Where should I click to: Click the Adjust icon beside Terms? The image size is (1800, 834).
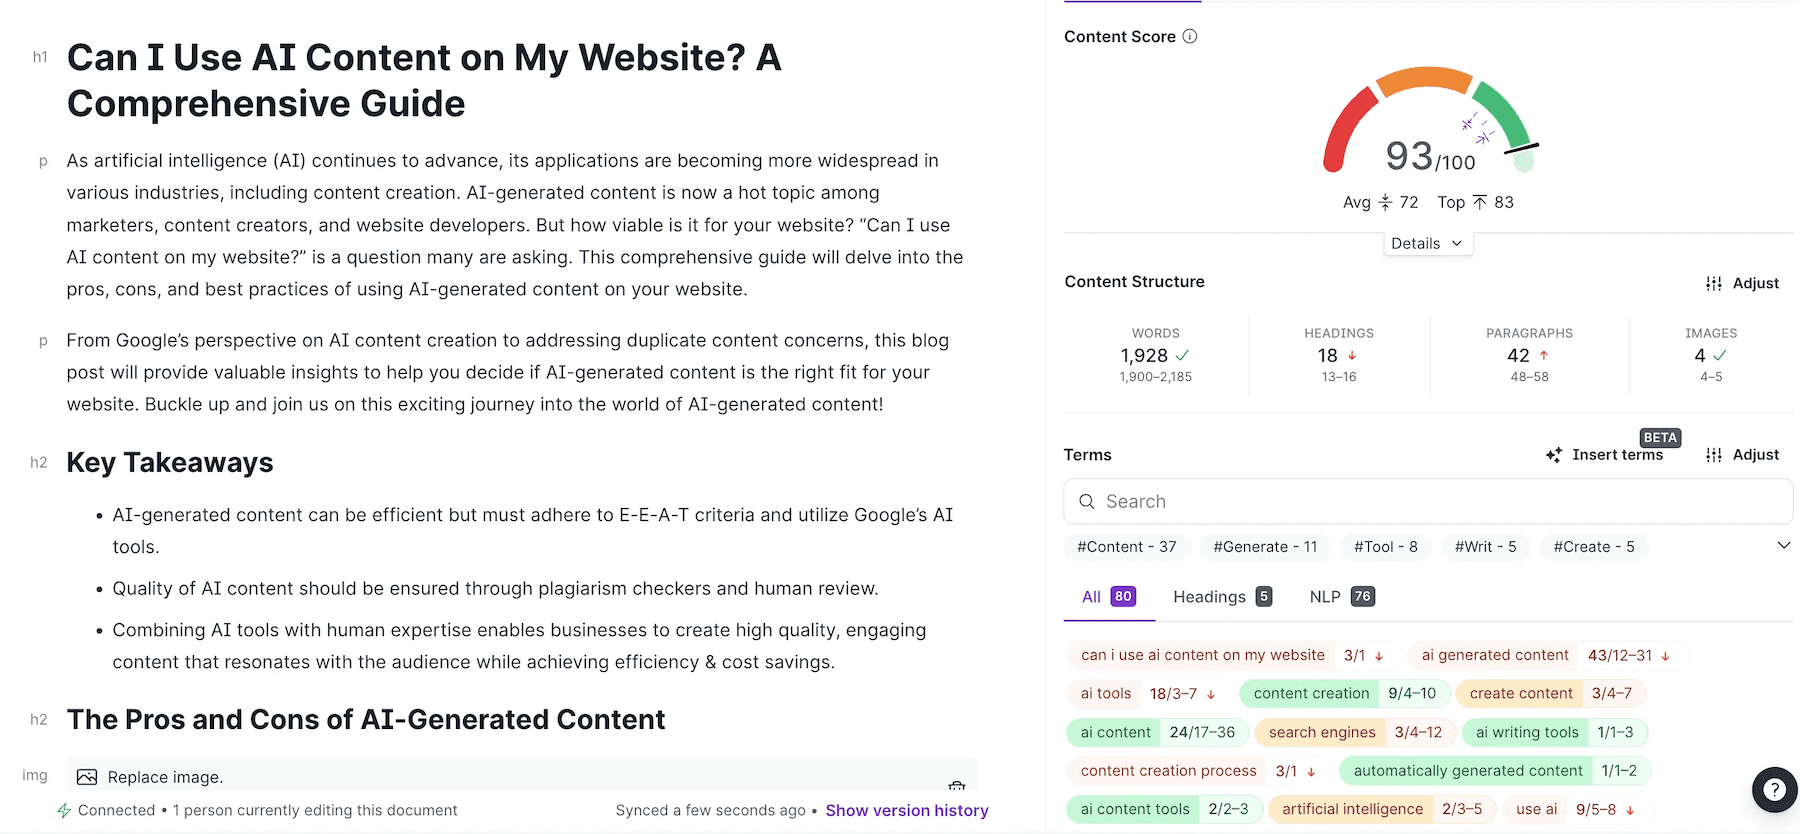tap(1714, 454)
